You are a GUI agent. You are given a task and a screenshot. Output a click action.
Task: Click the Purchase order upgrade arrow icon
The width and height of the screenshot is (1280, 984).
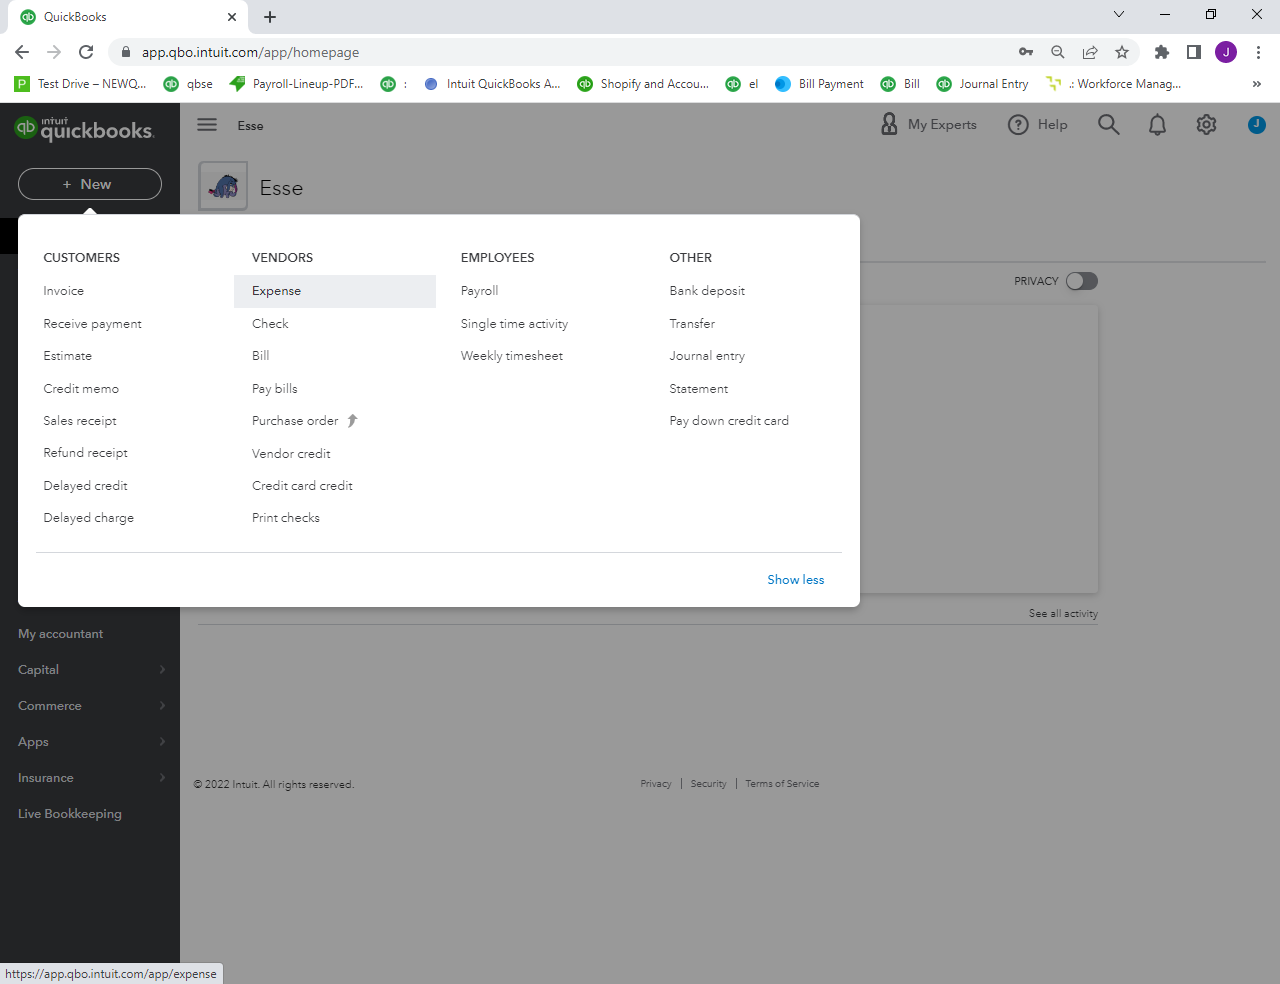click(352, 421)
